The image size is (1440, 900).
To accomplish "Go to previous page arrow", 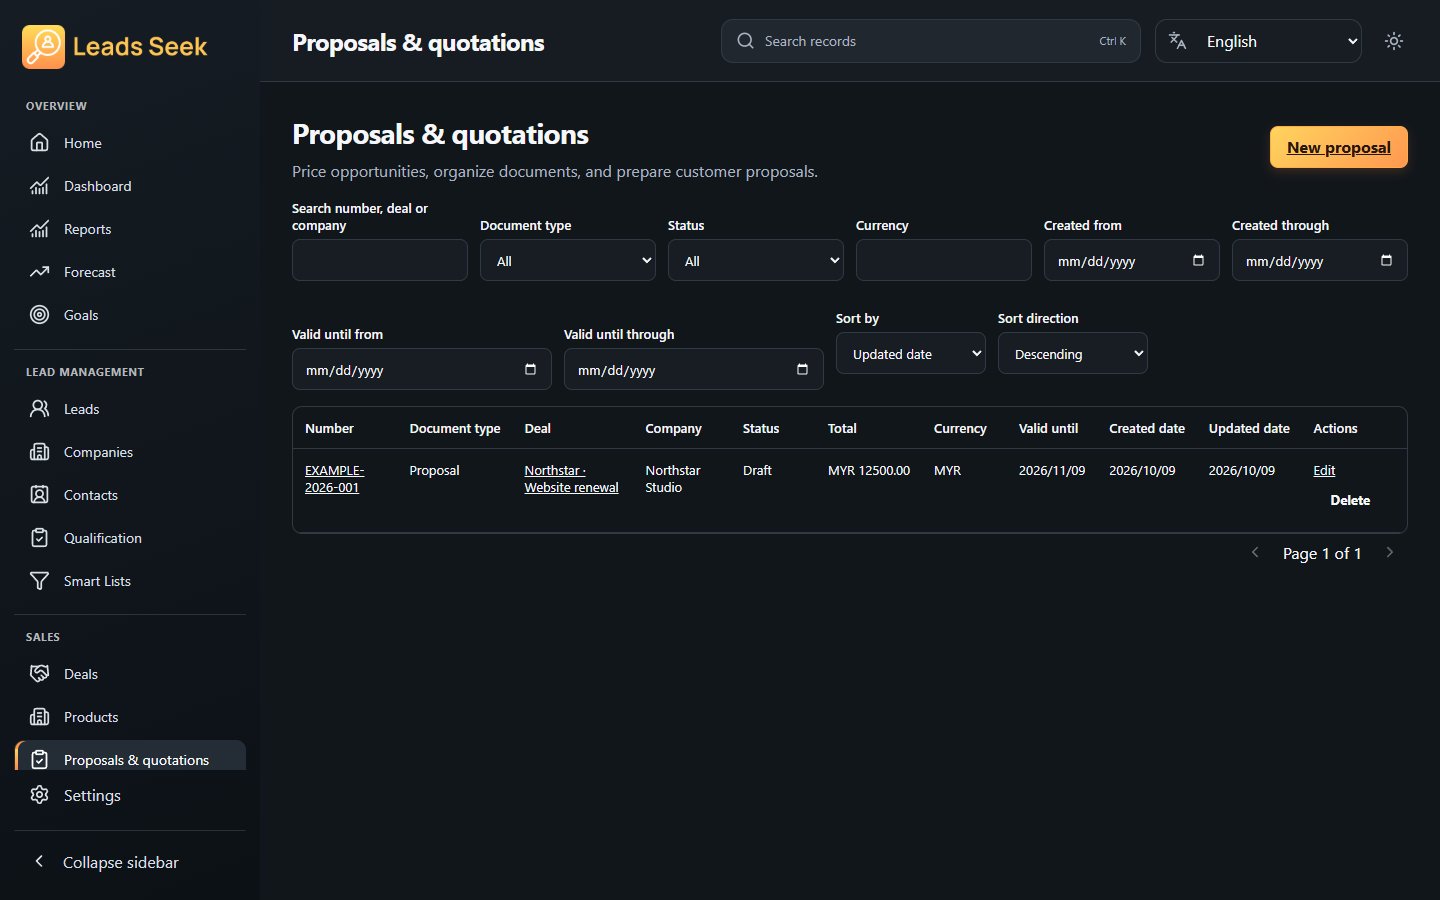I will [1255, 552].
